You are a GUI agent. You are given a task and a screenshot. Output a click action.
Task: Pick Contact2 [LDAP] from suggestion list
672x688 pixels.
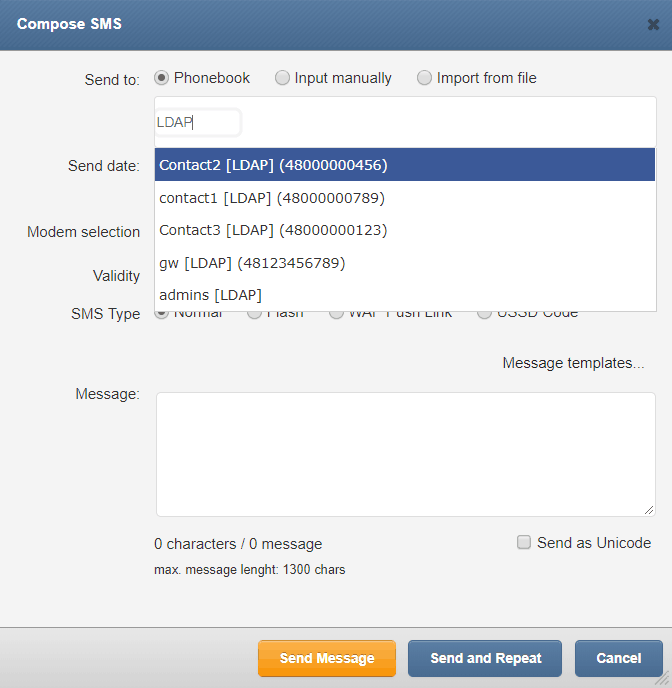pyautogui.click(x=405, y=165)
